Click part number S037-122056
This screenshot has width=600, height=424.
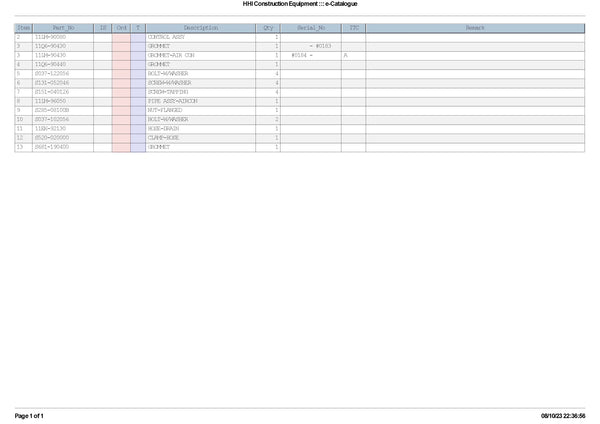click(x=52, y=73)
